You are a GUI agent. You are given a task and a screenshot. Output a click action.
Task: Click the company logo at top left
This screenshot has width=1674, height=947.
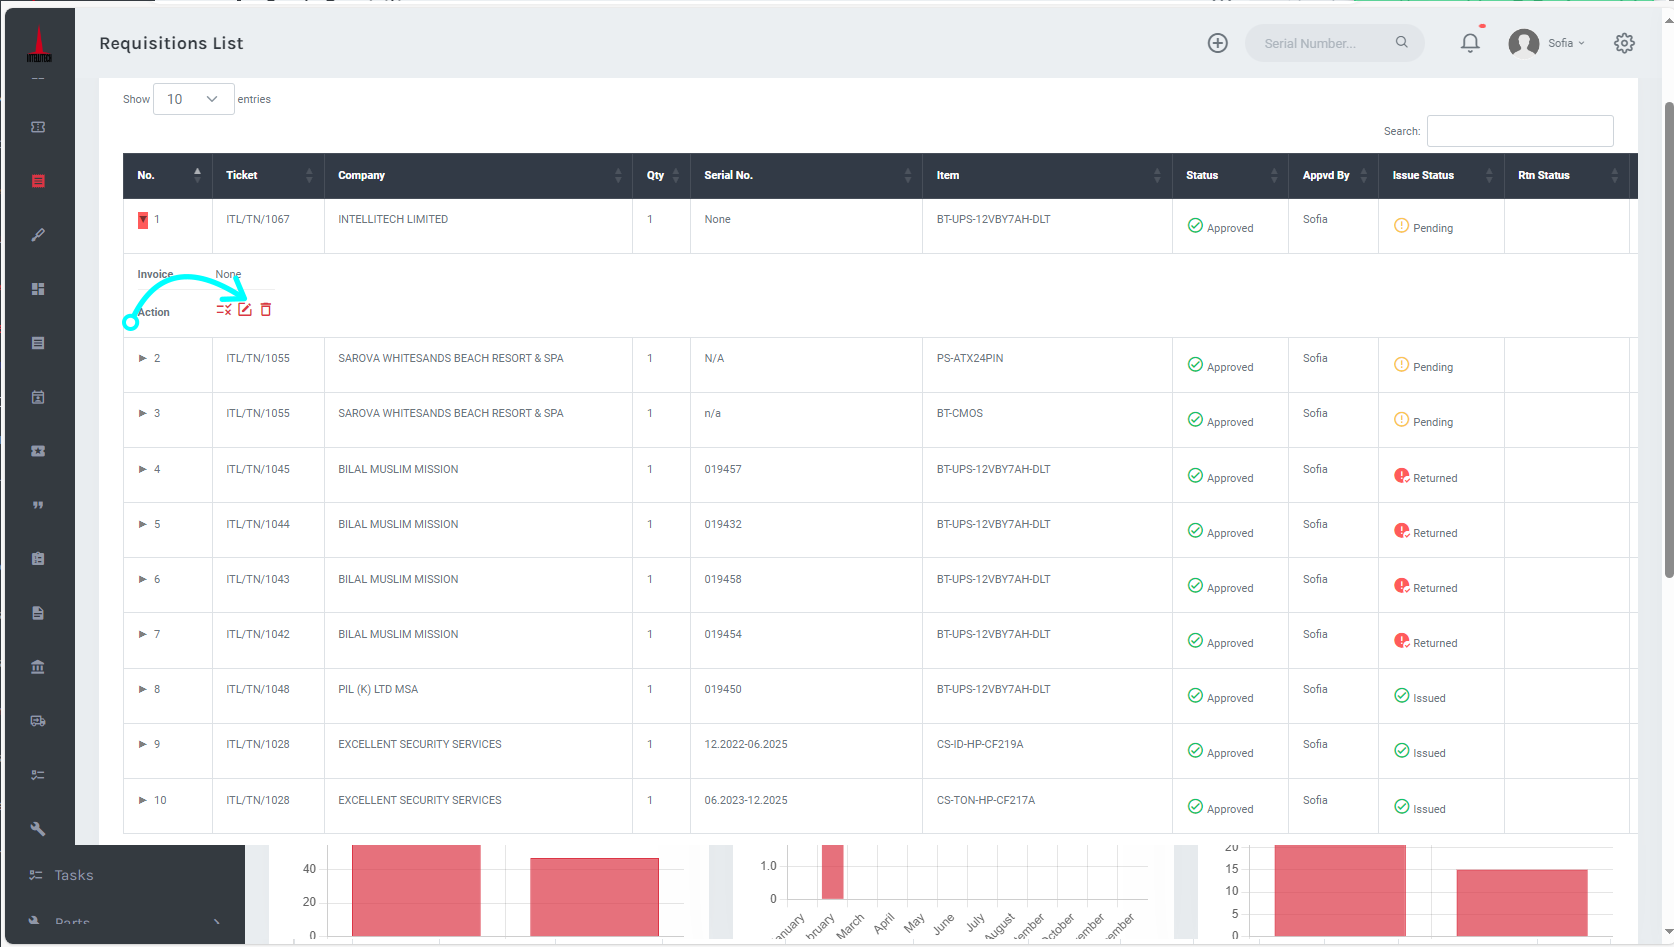point(39,45)
